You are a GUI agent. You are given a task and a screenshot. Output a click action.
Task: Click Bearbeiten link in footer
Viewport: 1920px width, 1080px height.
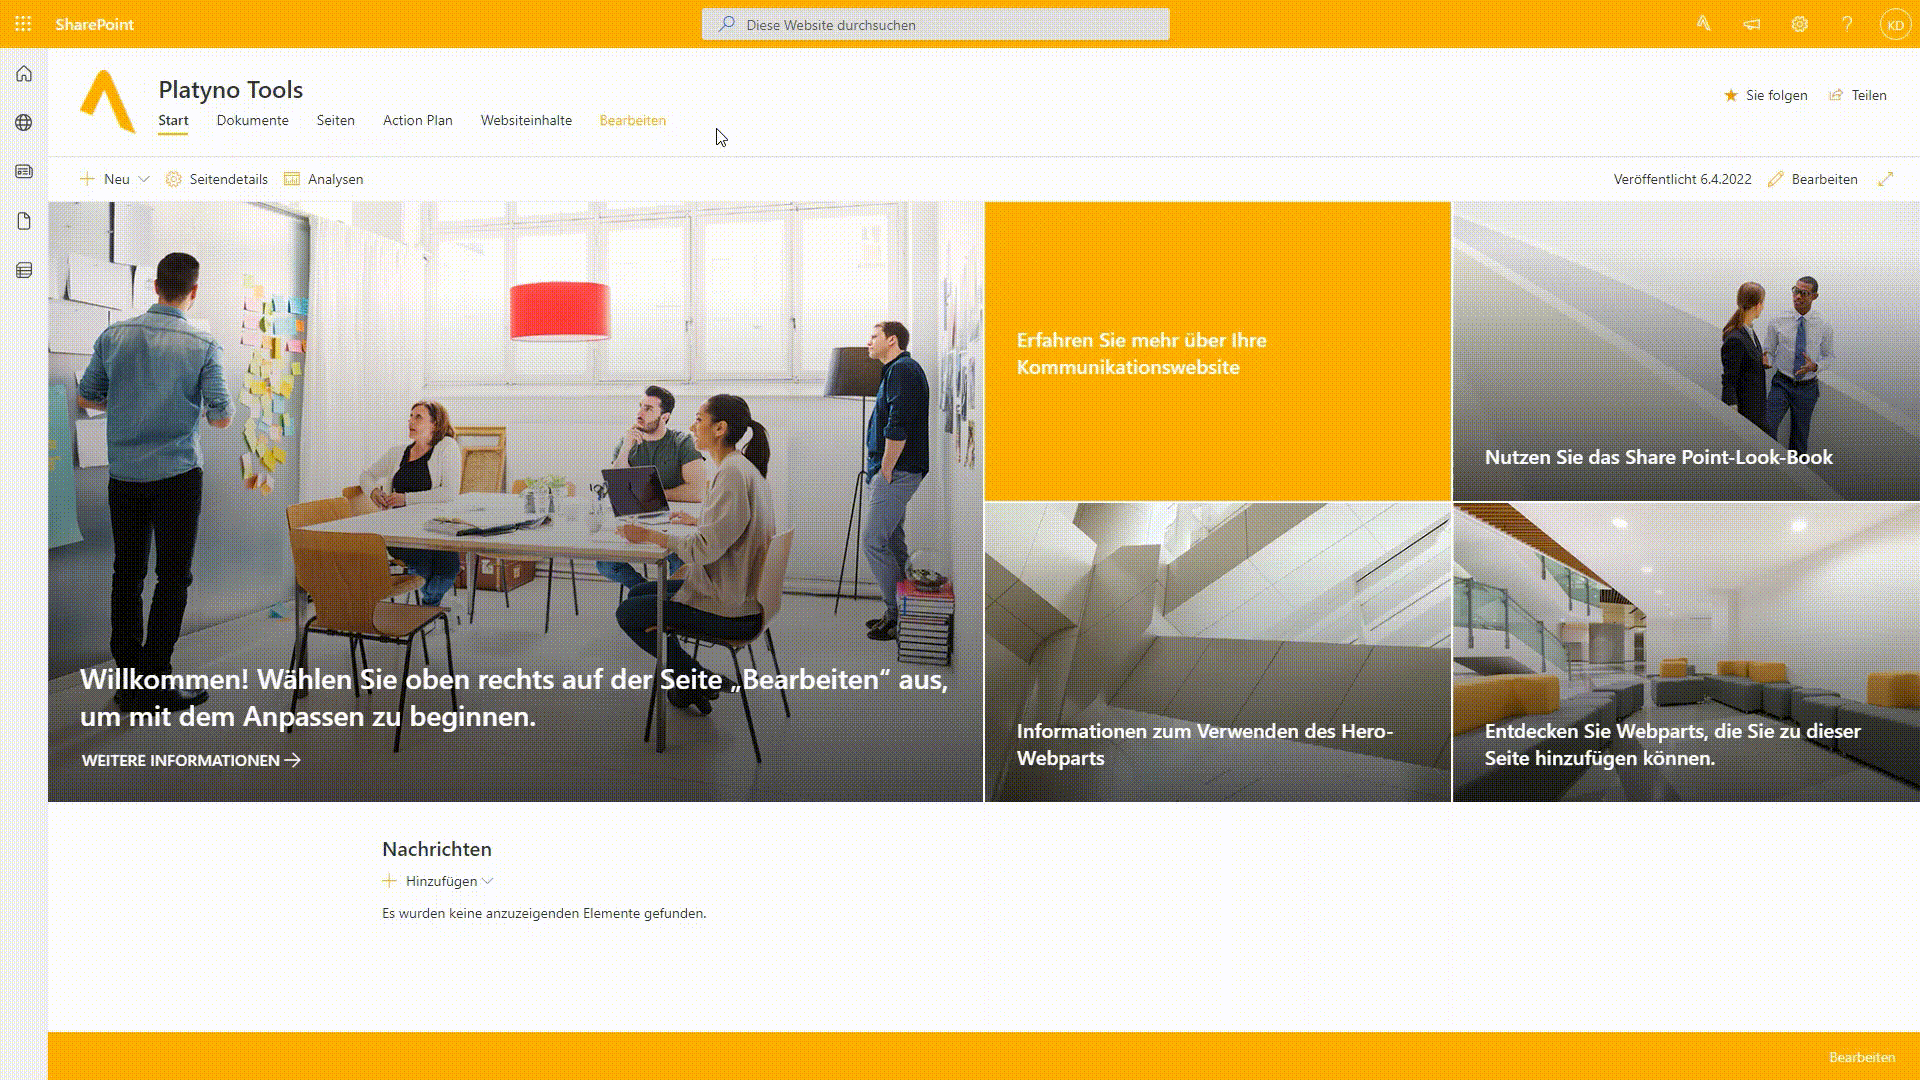pos(1862,1057)
